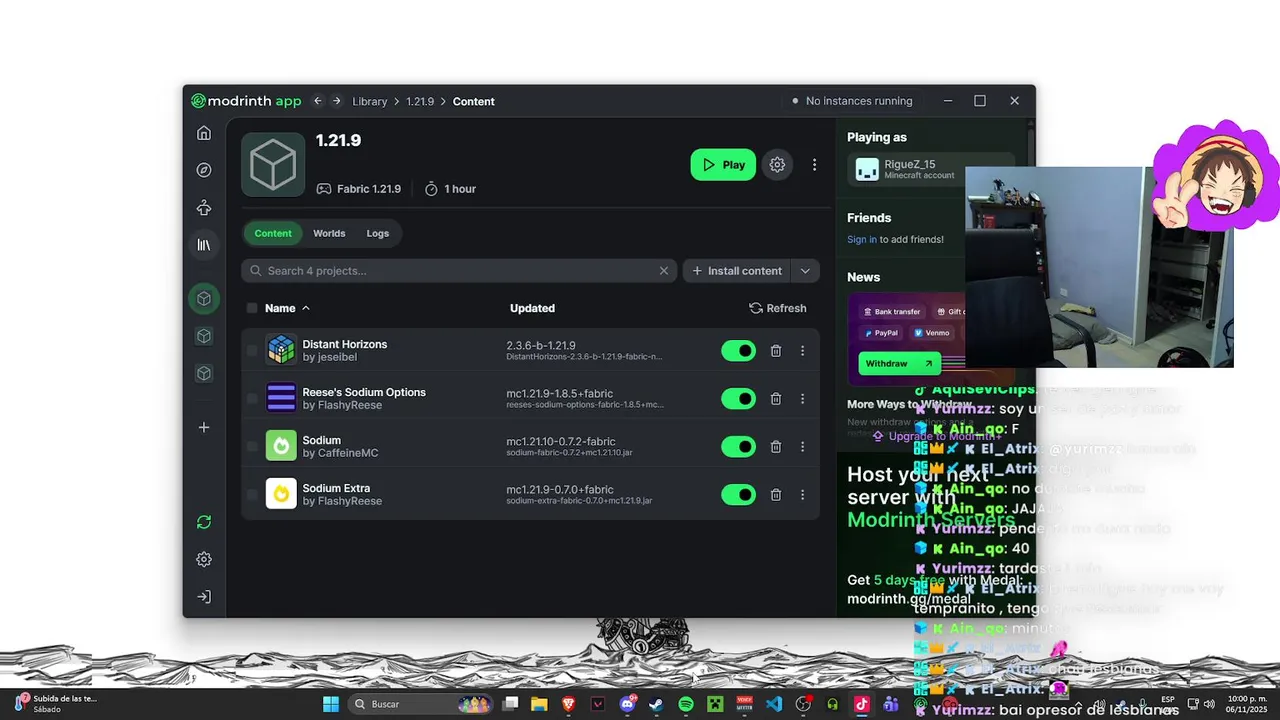The height and width of the screenshot is (720, 1280).
Task: Delete Reese's Sodium Options mod
Action: coord(776,399)
